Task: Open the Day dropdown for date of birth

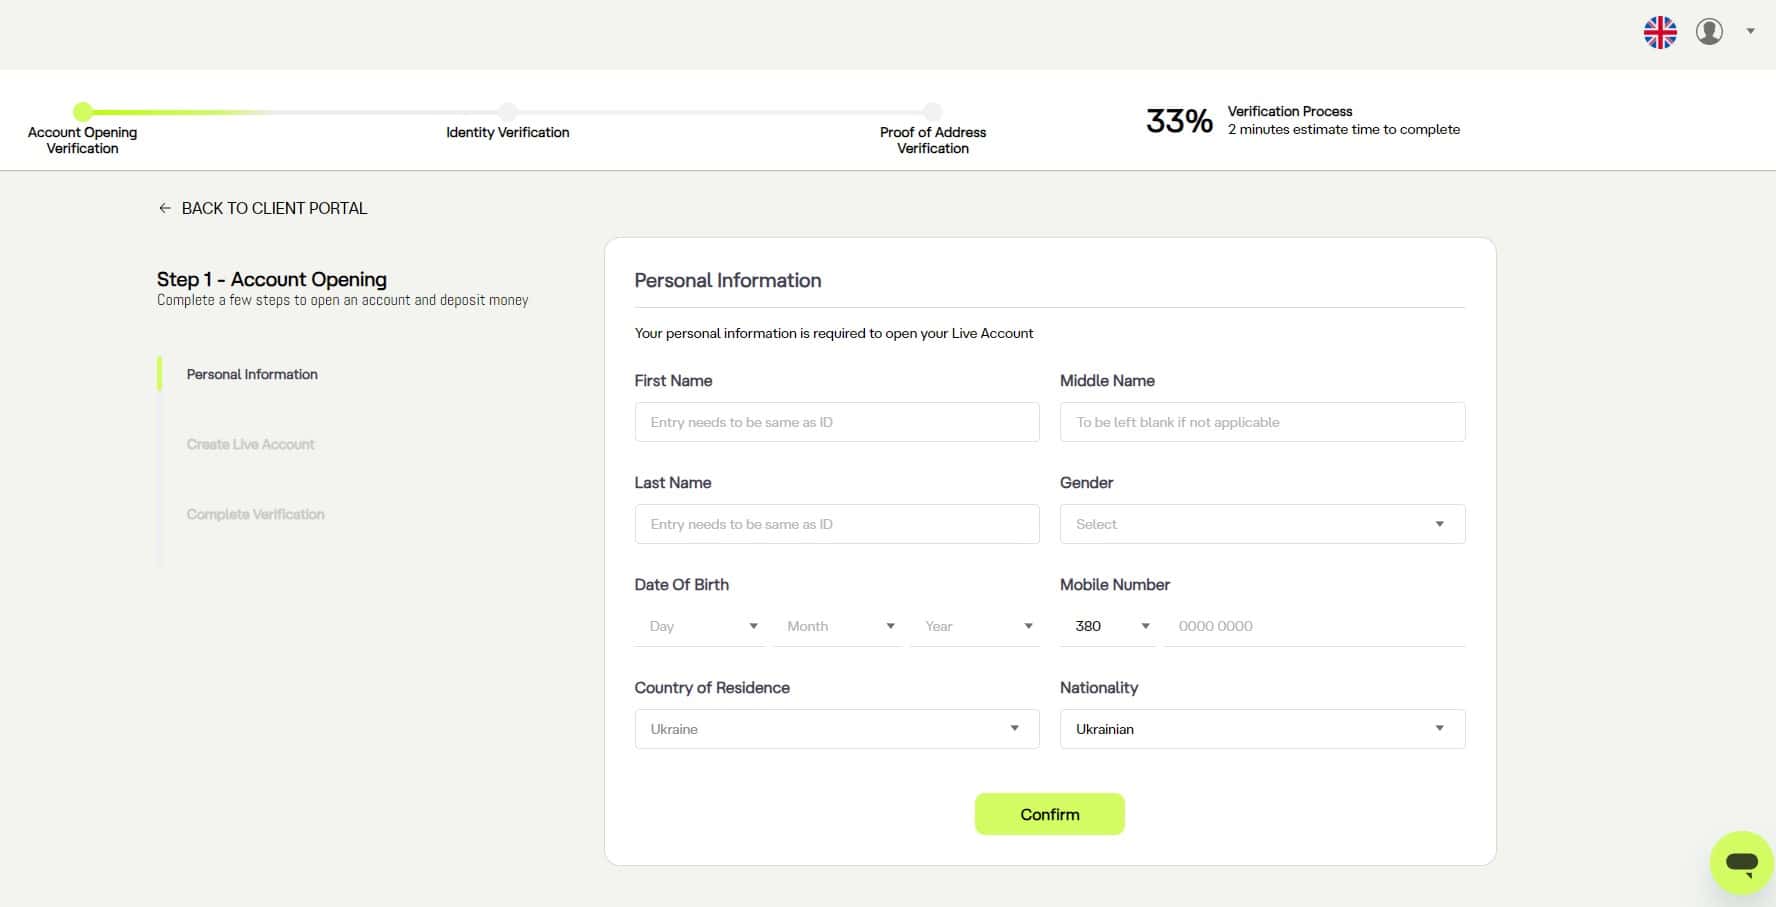Action: (x=700, y=626)
